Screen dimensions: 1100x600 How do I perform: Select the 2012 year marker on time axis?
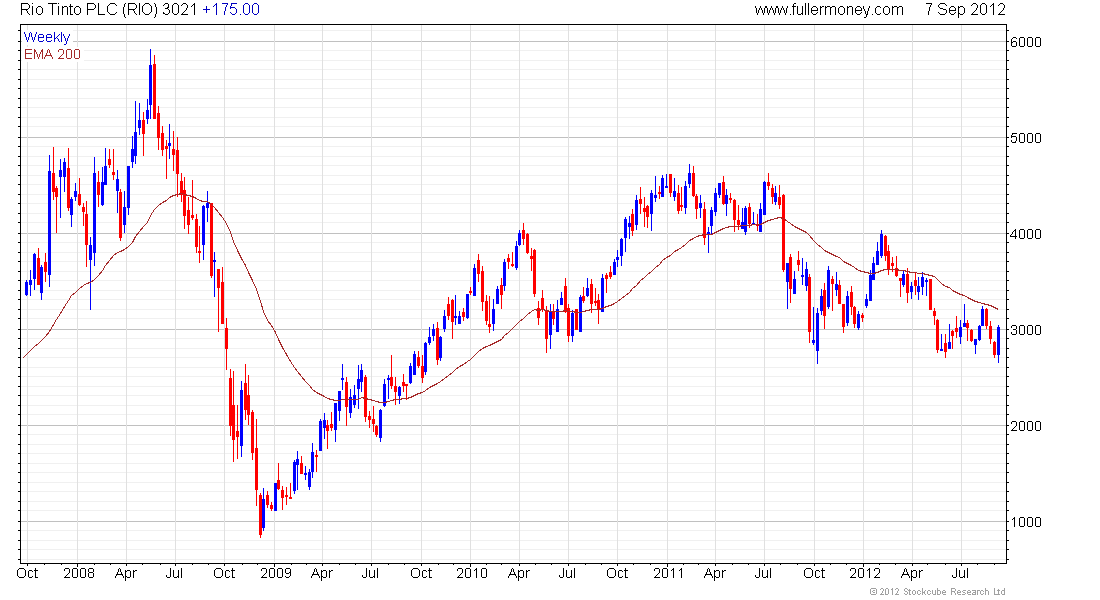(864, 573)
